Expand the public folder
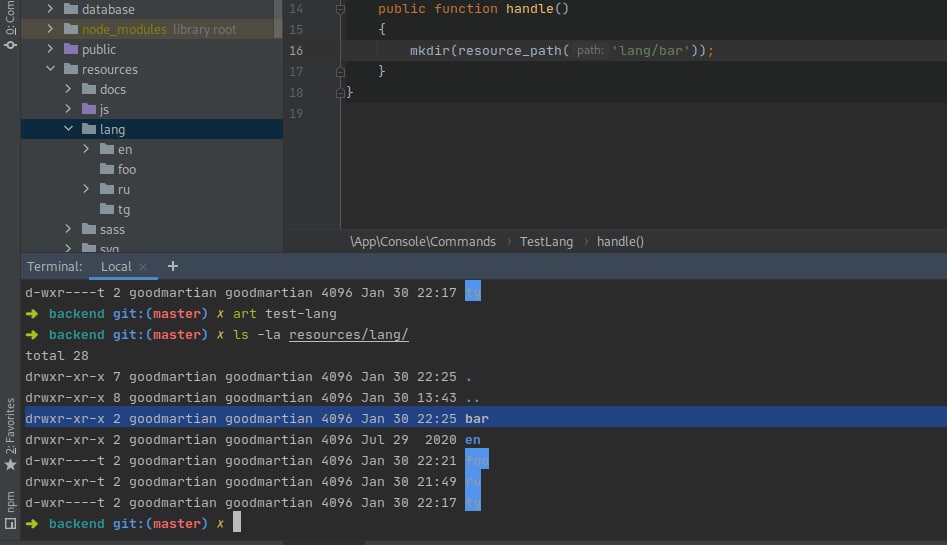The height and width of the screenshot is (545, 947). pyautogui.click(x=50, y=49)
